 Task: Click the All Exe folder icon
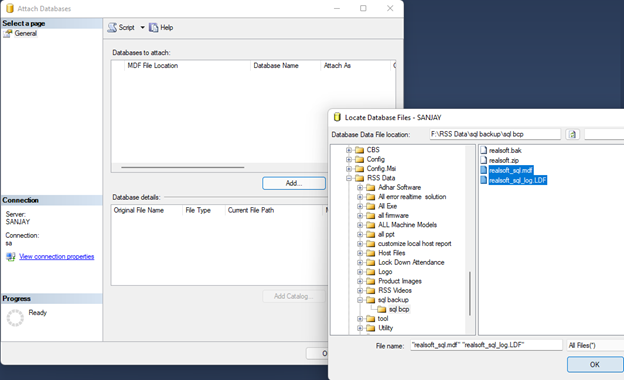(x=370, y=206)
